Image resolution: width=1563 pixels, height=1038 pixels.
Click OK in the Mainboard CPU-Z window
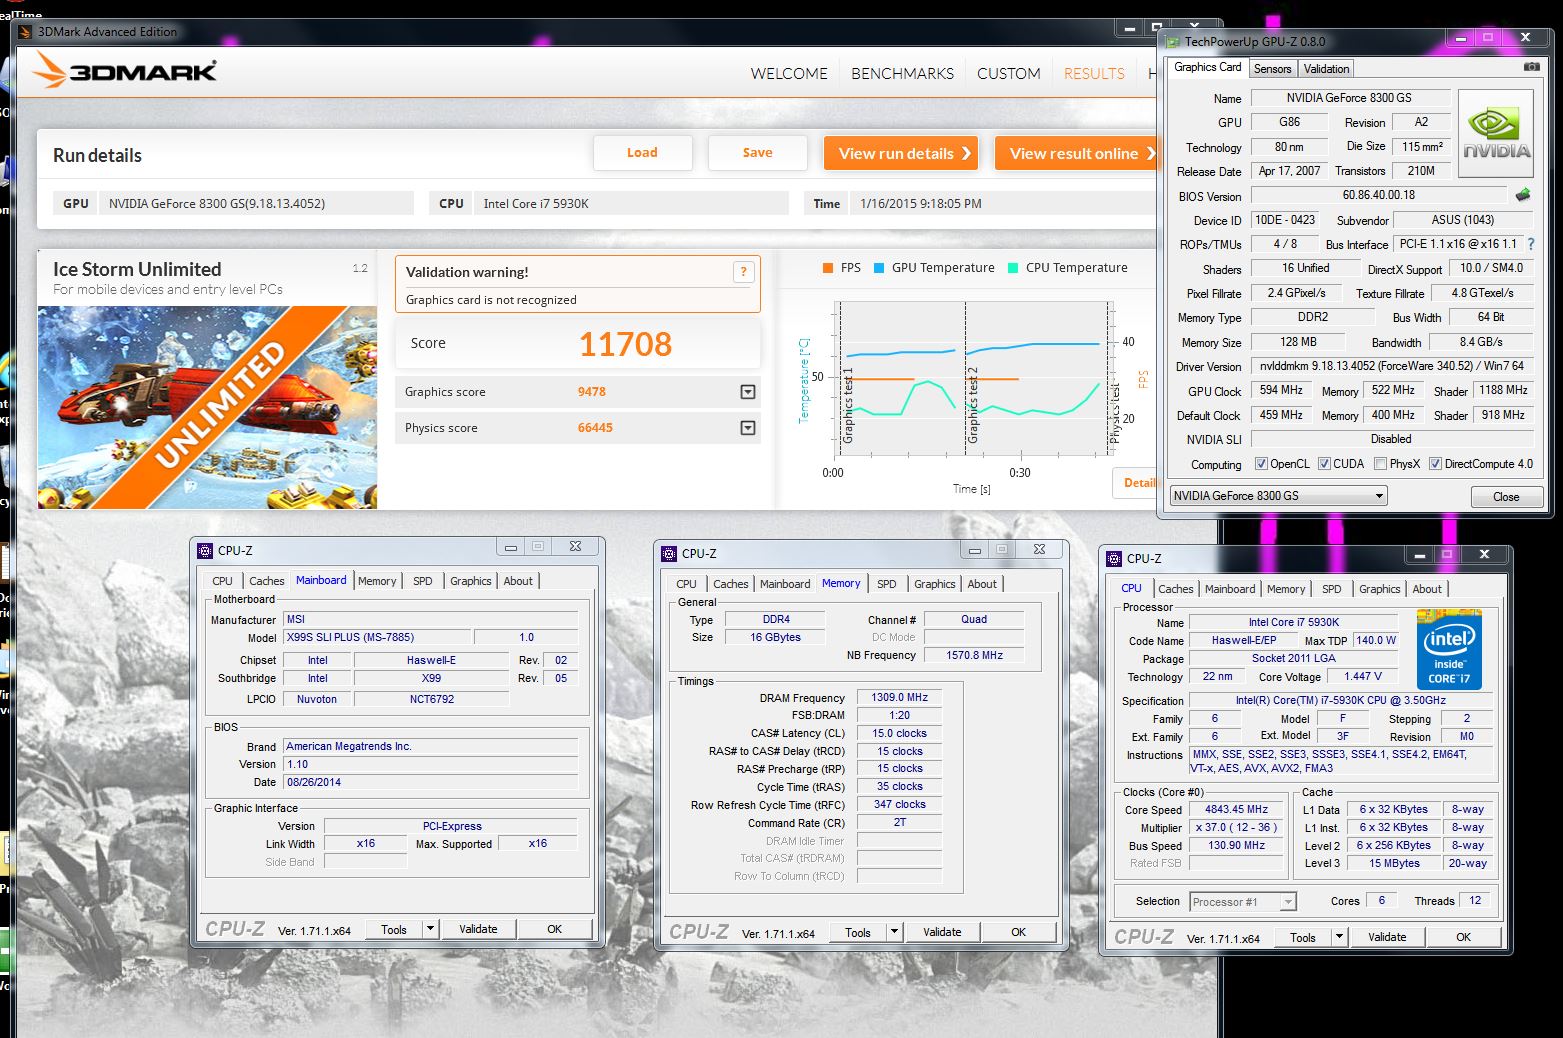(x=554, y=929)
